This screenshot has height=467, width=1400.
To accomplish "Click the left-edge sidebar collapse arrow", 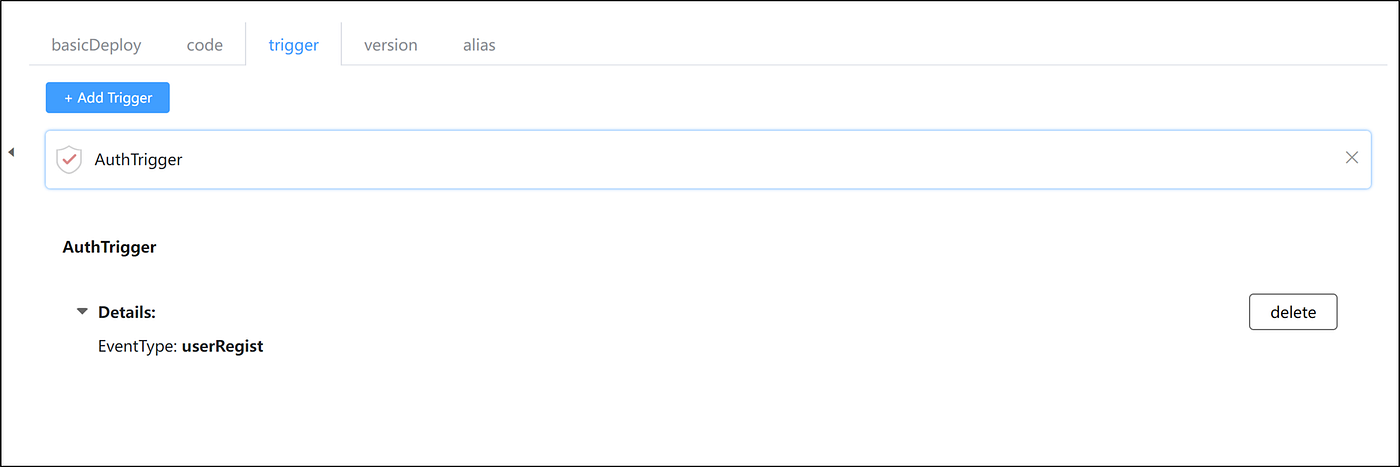I will 11,152.
